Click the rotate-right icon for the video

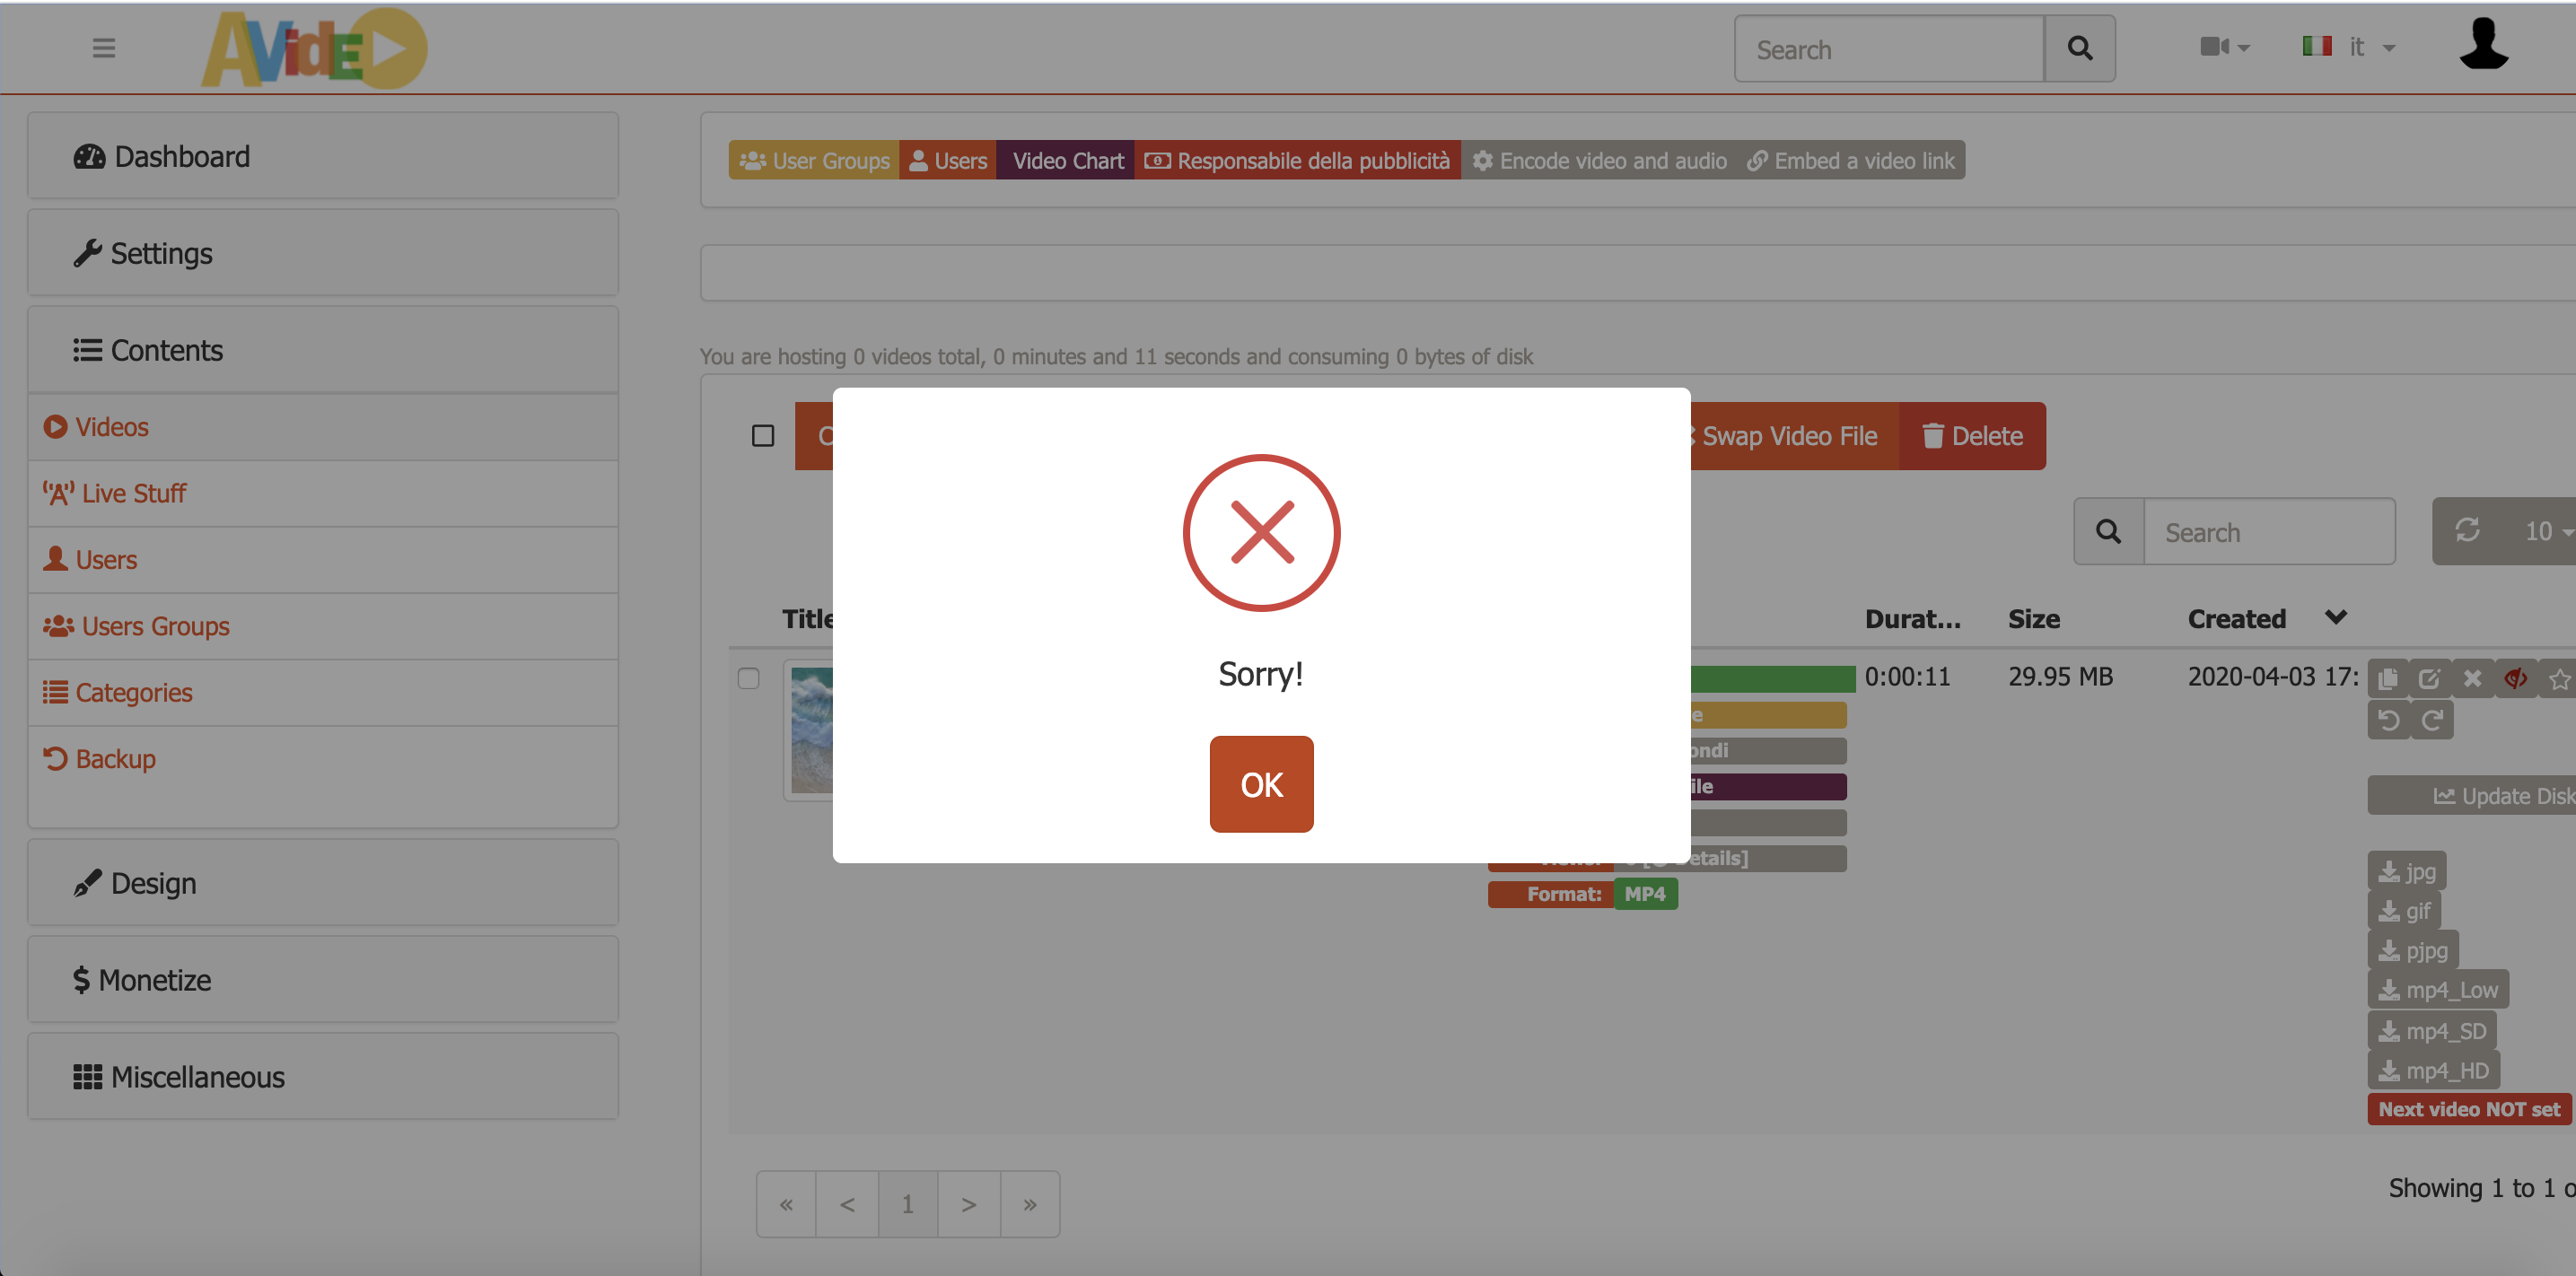(2432, 719)
